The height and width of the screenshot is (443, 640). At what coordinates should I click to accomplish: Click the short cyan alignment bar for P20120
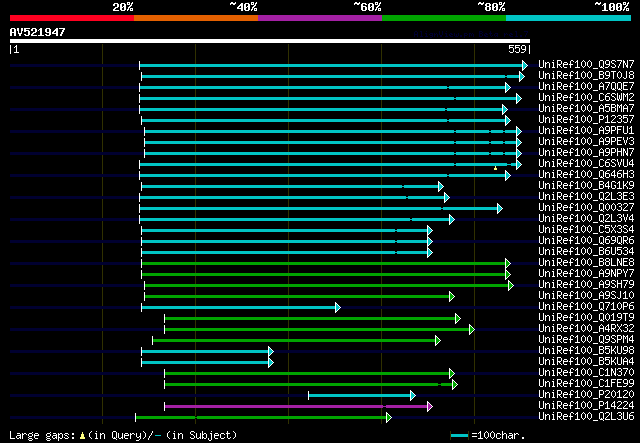tap(362, 395)
